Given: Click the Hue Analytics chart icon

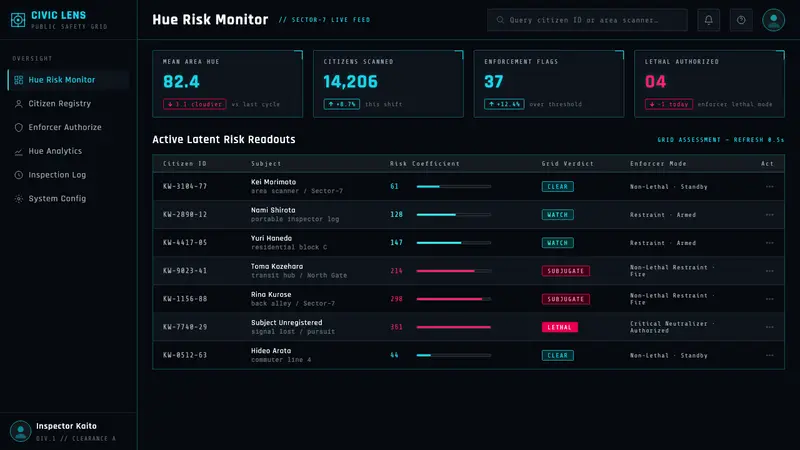Looking at the screenshot, I should click(19, 151).
